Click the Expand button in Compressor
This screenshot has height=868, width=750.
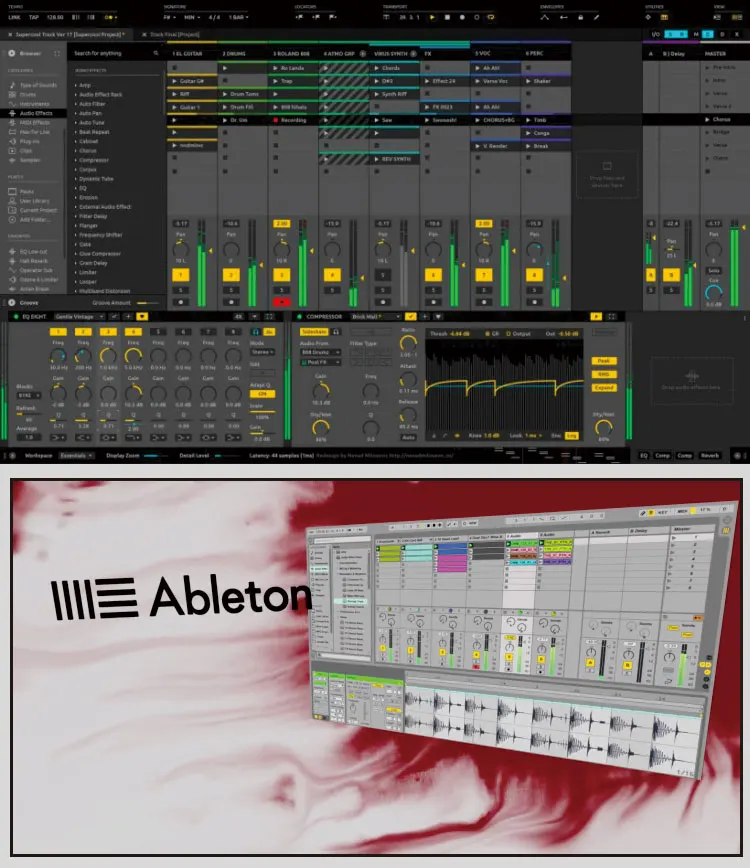pyautogui.click(x=604, y=387)
